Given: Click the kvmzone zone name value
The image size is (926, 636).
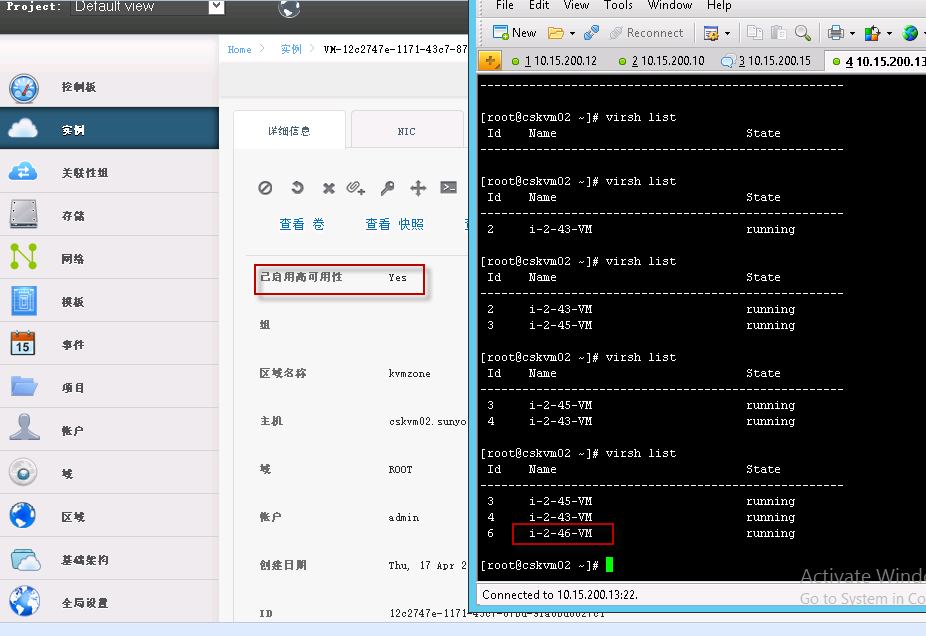Looking at the screenshot, I should (x=409, y=373).
